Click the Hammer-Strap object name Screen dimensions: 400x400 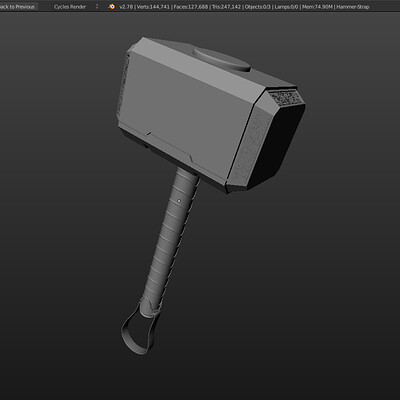pyautogui.click(x=353, y=7)
